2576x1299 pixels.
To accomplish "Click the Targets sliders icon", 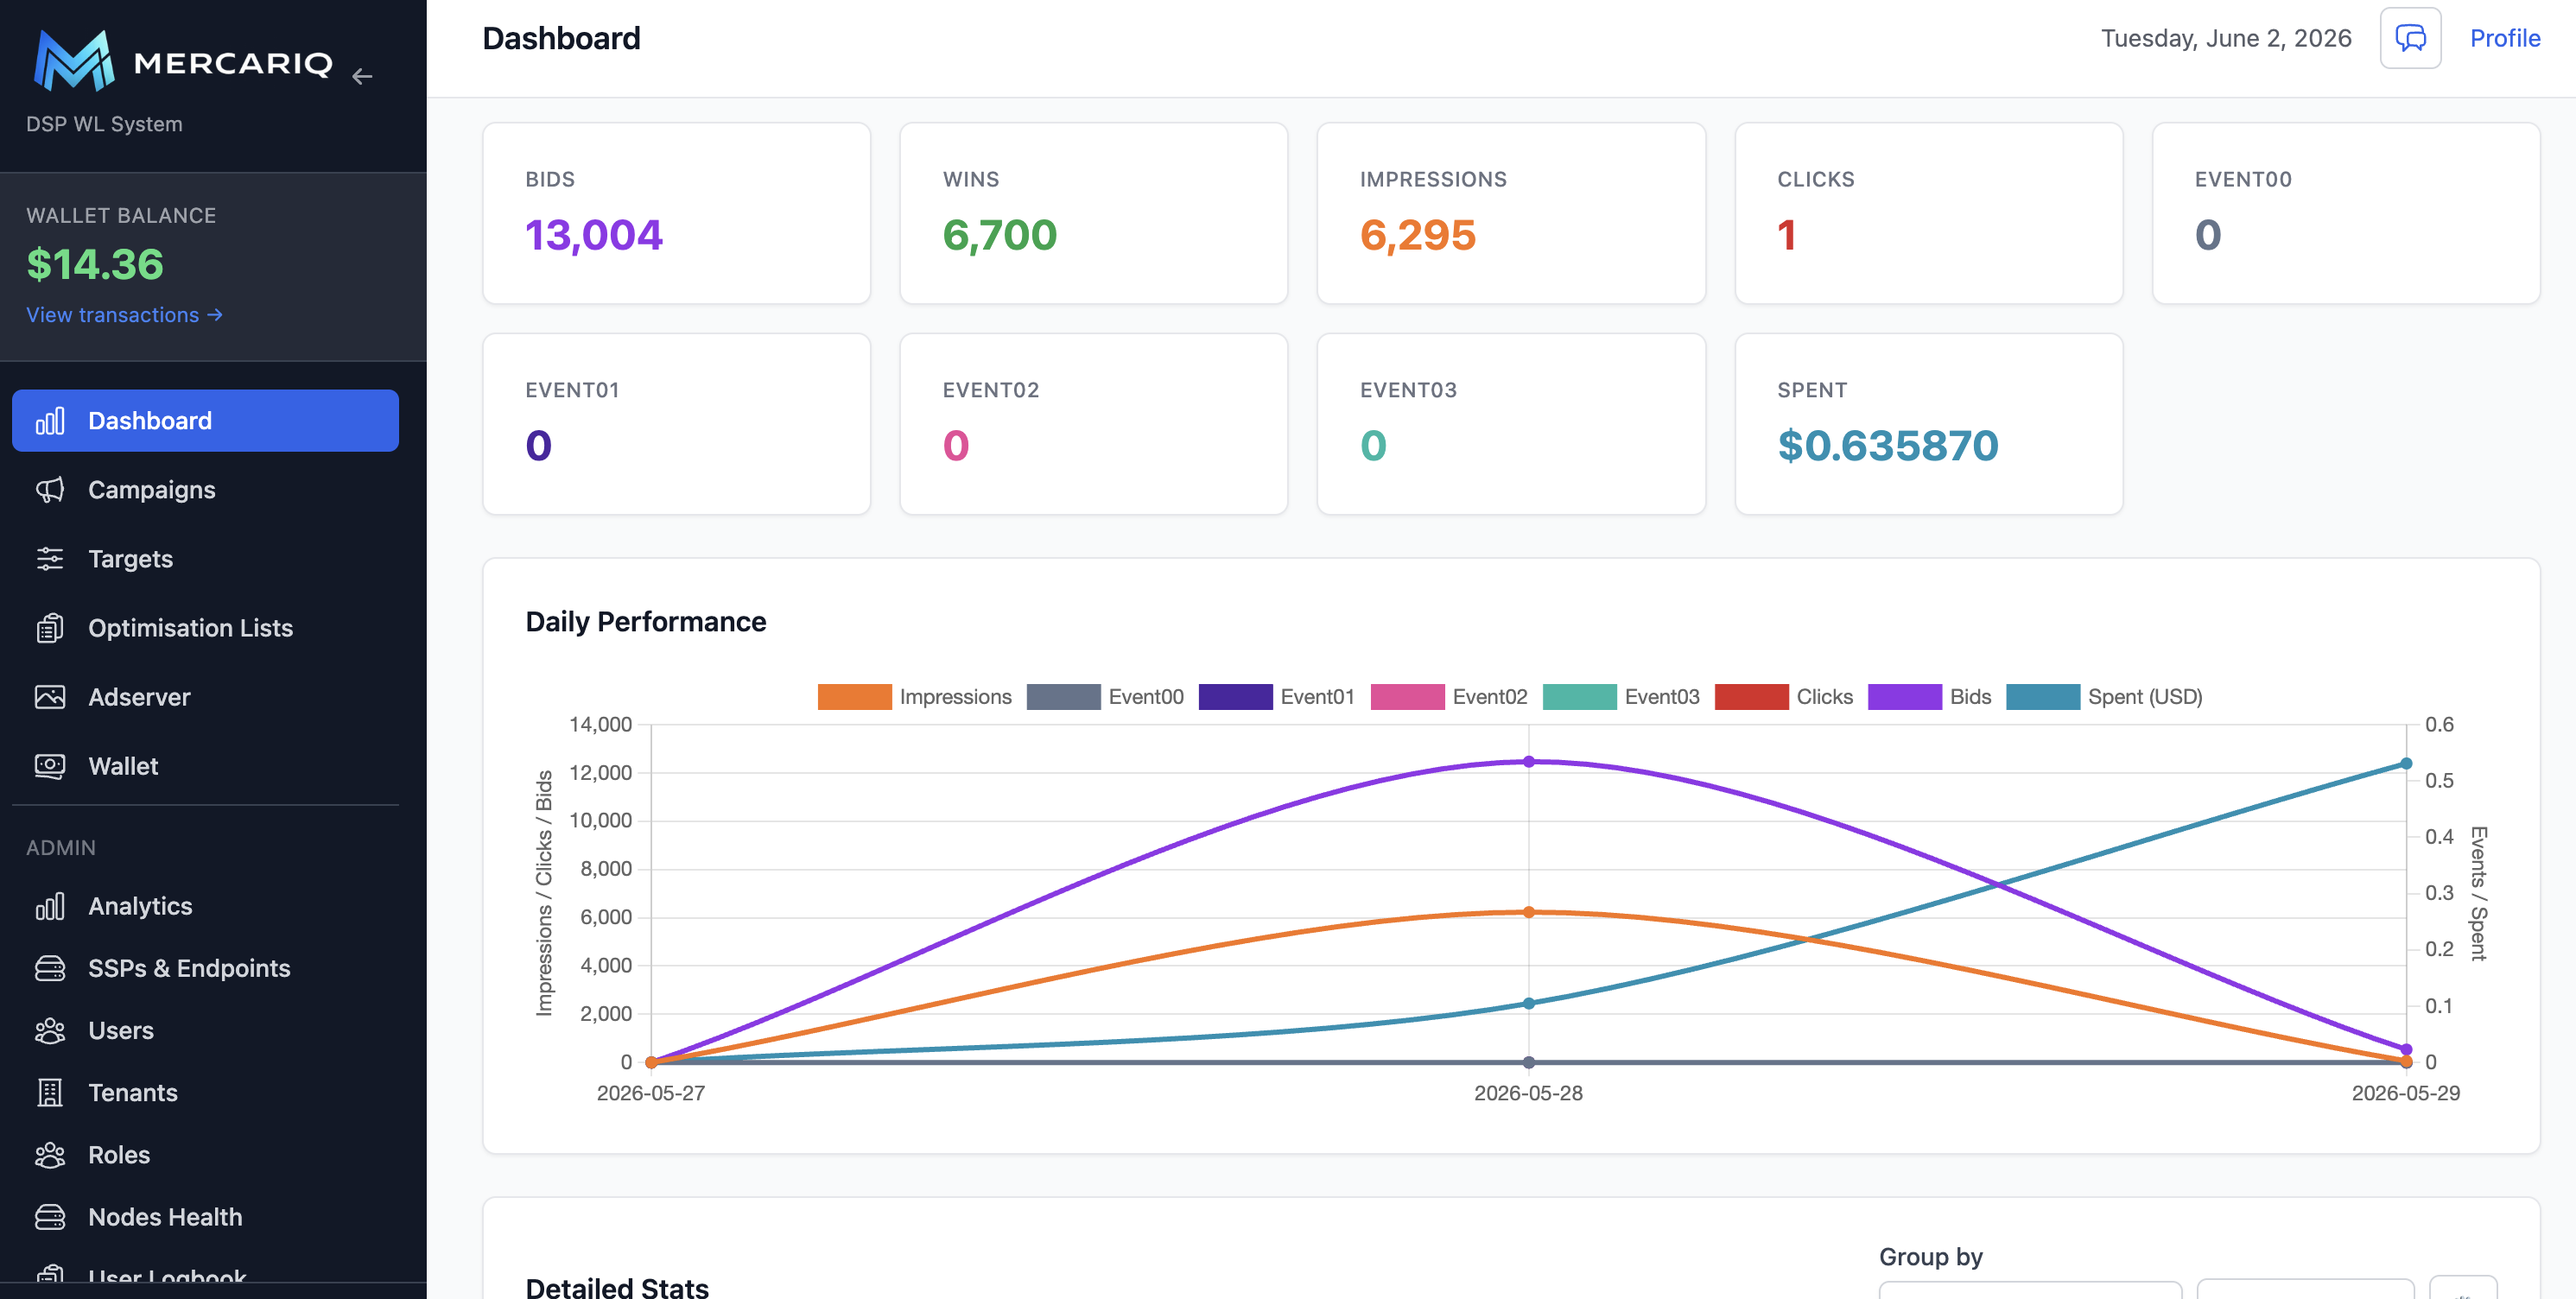I will [x=50, y=559].
